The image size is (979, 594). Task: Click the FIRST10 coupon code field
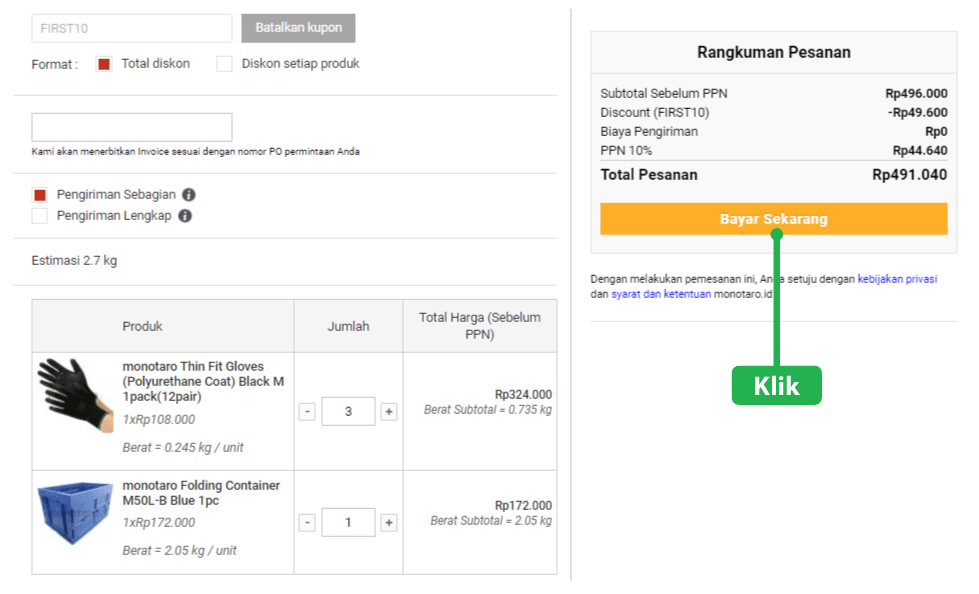click(132, 28)
